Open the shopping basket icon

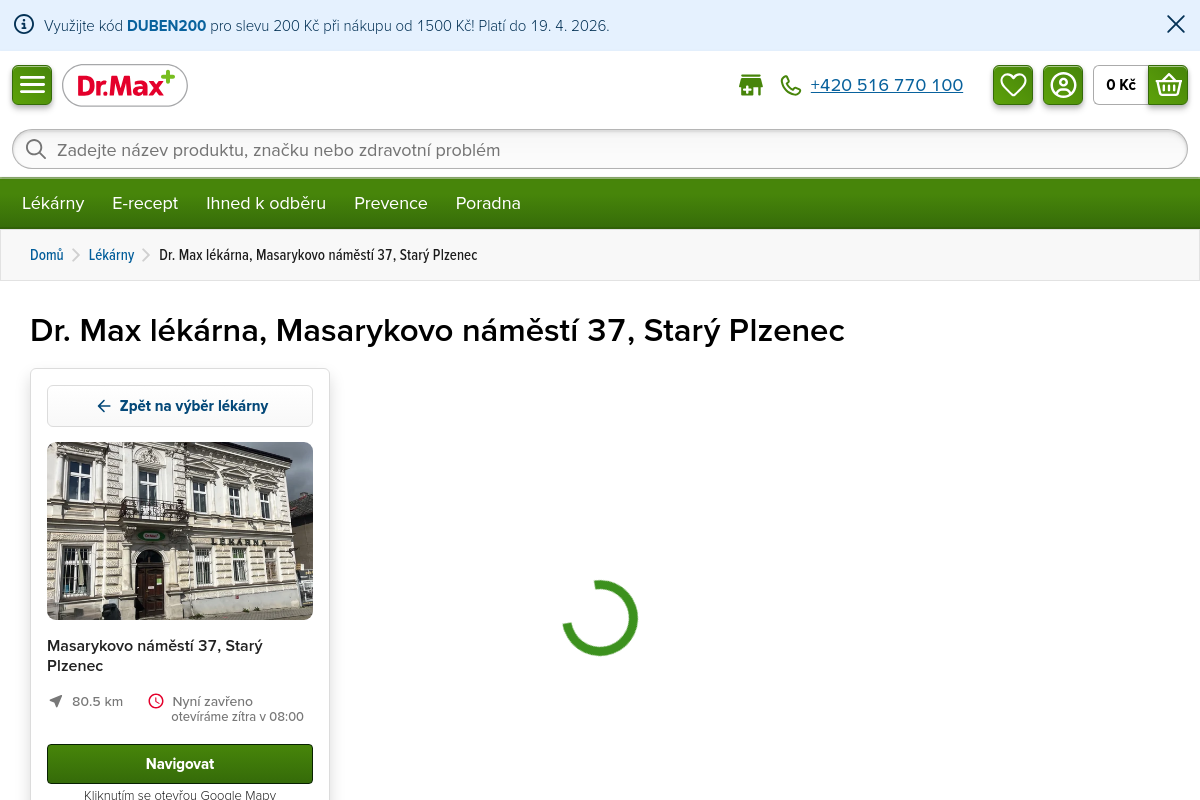click(x=1168, y=85)
